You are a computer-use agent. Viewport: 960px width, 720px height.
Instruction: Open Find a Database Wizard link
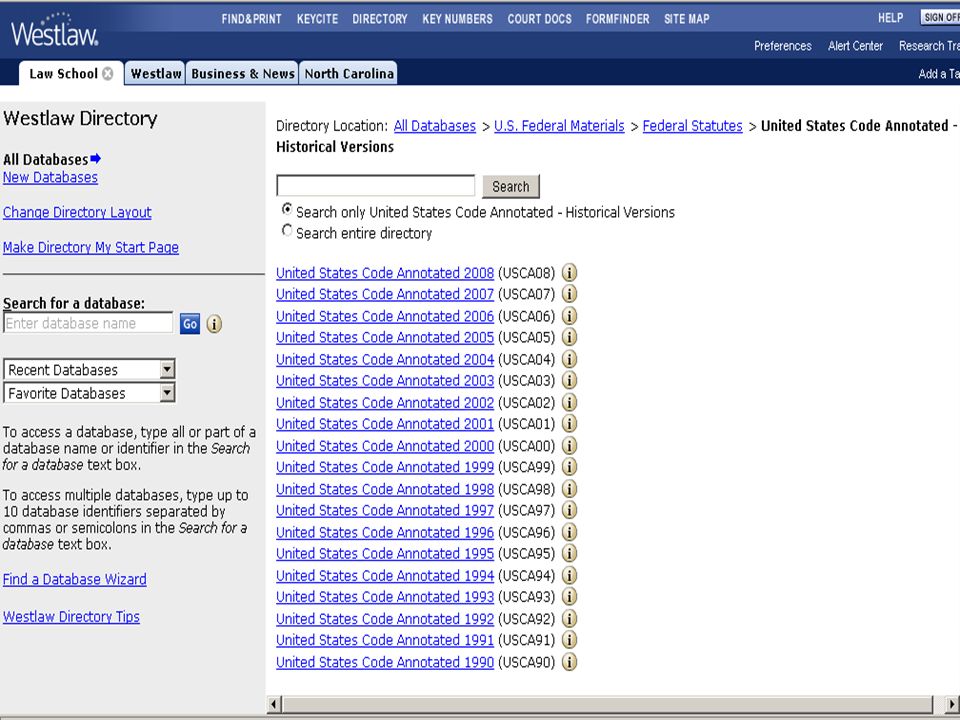click(75, 579)
